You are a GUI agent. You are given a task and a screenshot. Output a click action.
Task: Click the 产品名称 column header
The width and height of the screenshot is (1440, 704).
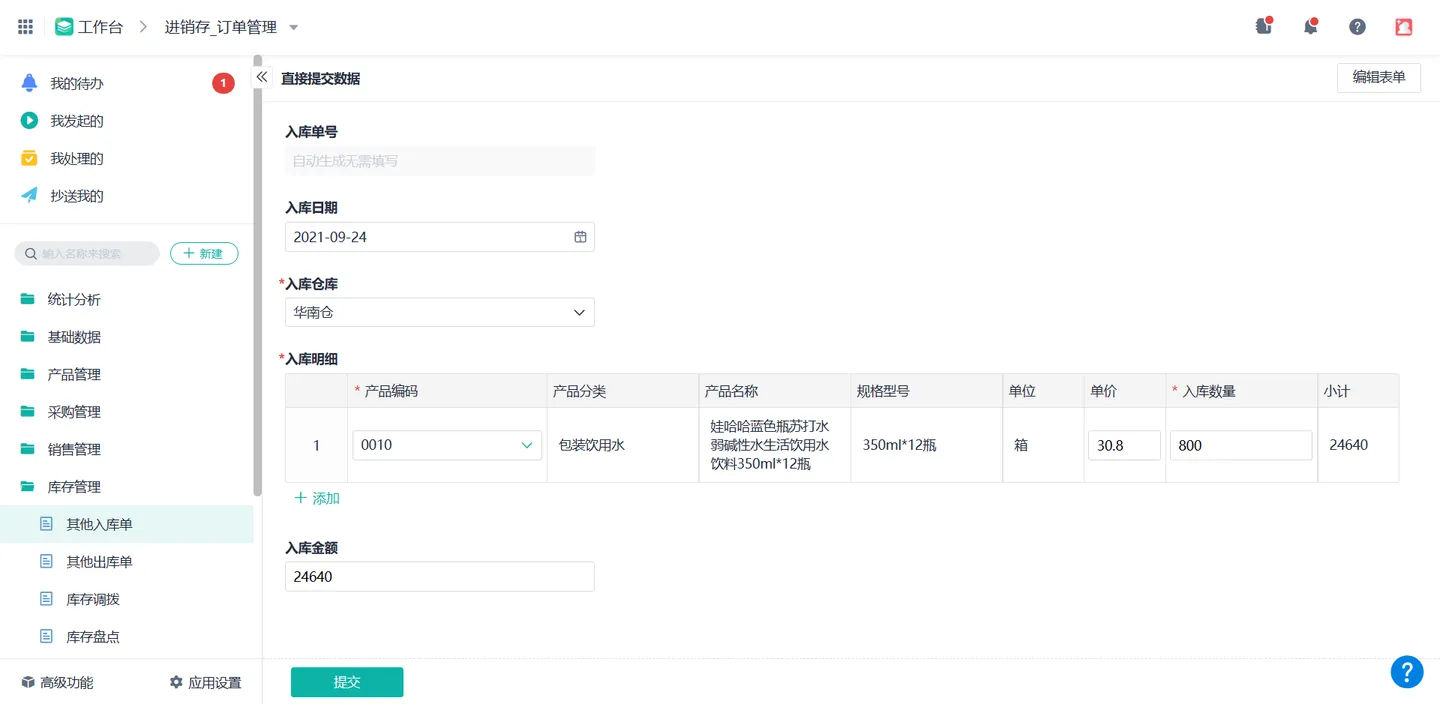point(774,391)
